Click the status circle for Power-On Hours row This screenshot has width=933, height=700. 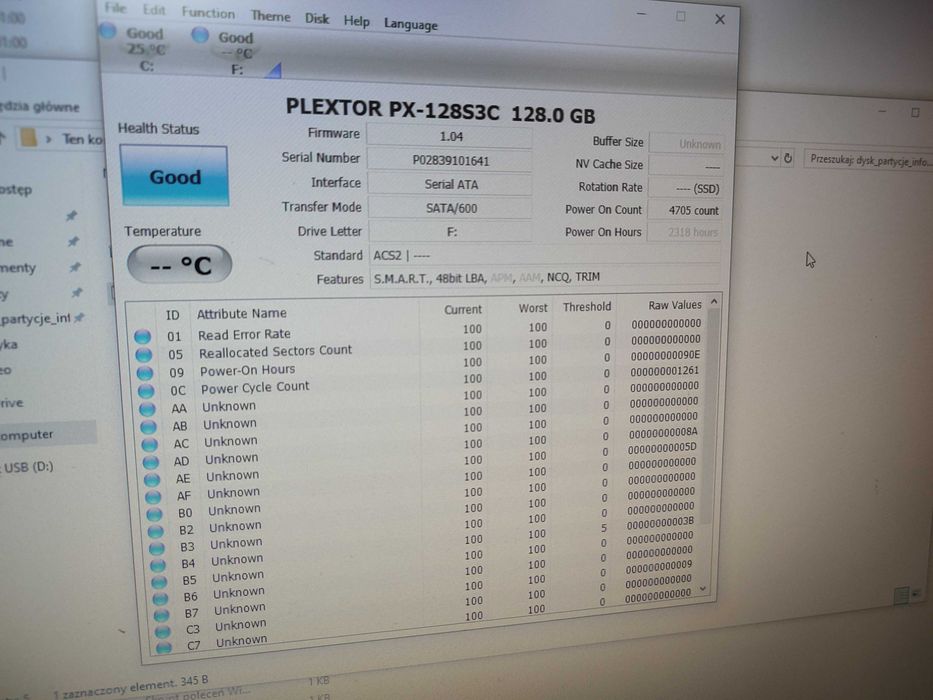[145, 373]
